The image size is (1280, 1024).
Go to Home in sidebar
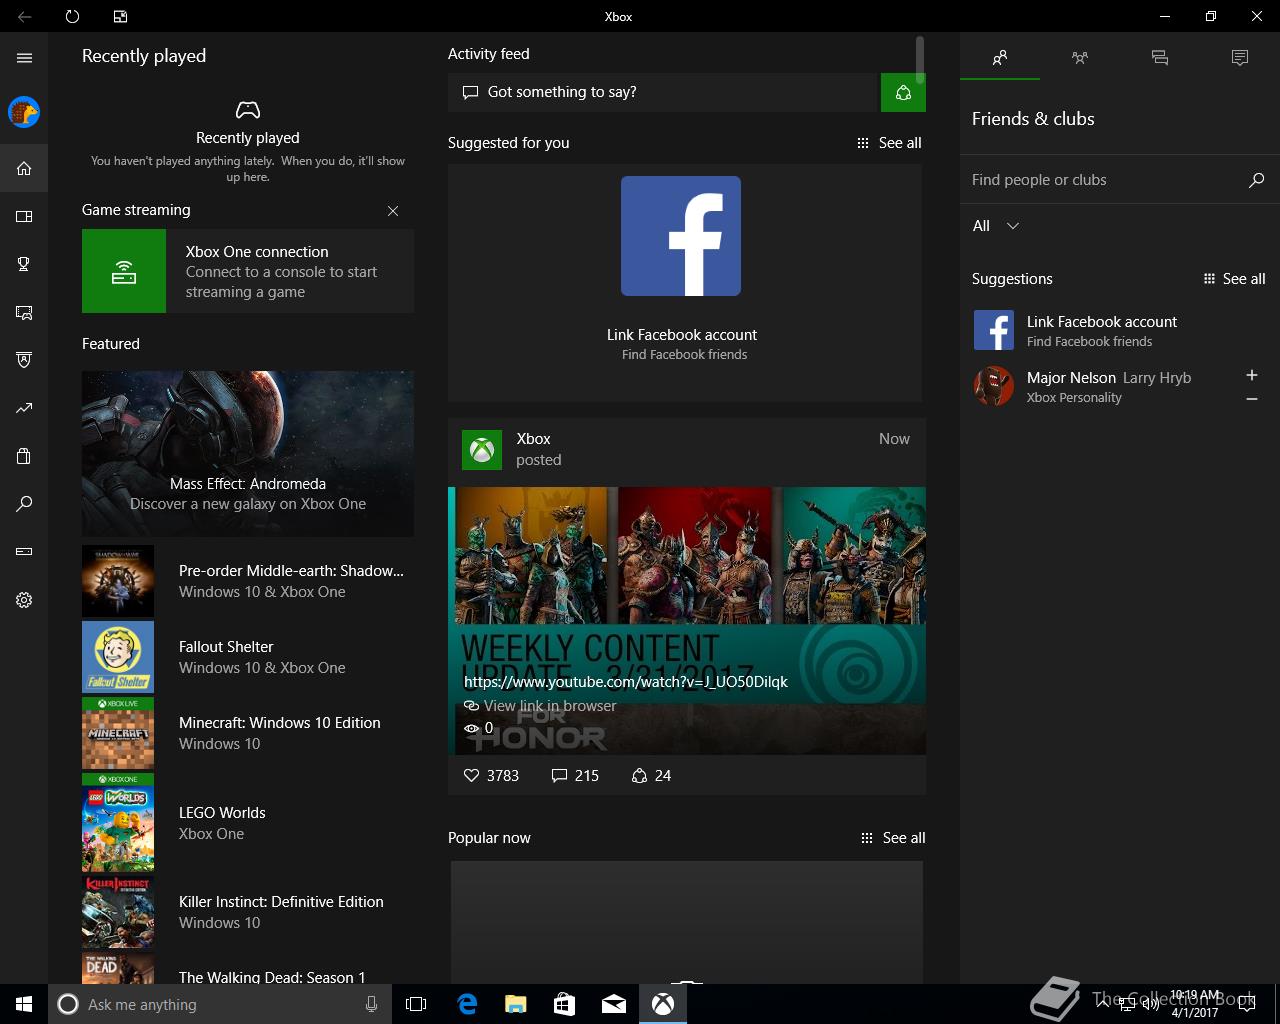tap(24, 168)
